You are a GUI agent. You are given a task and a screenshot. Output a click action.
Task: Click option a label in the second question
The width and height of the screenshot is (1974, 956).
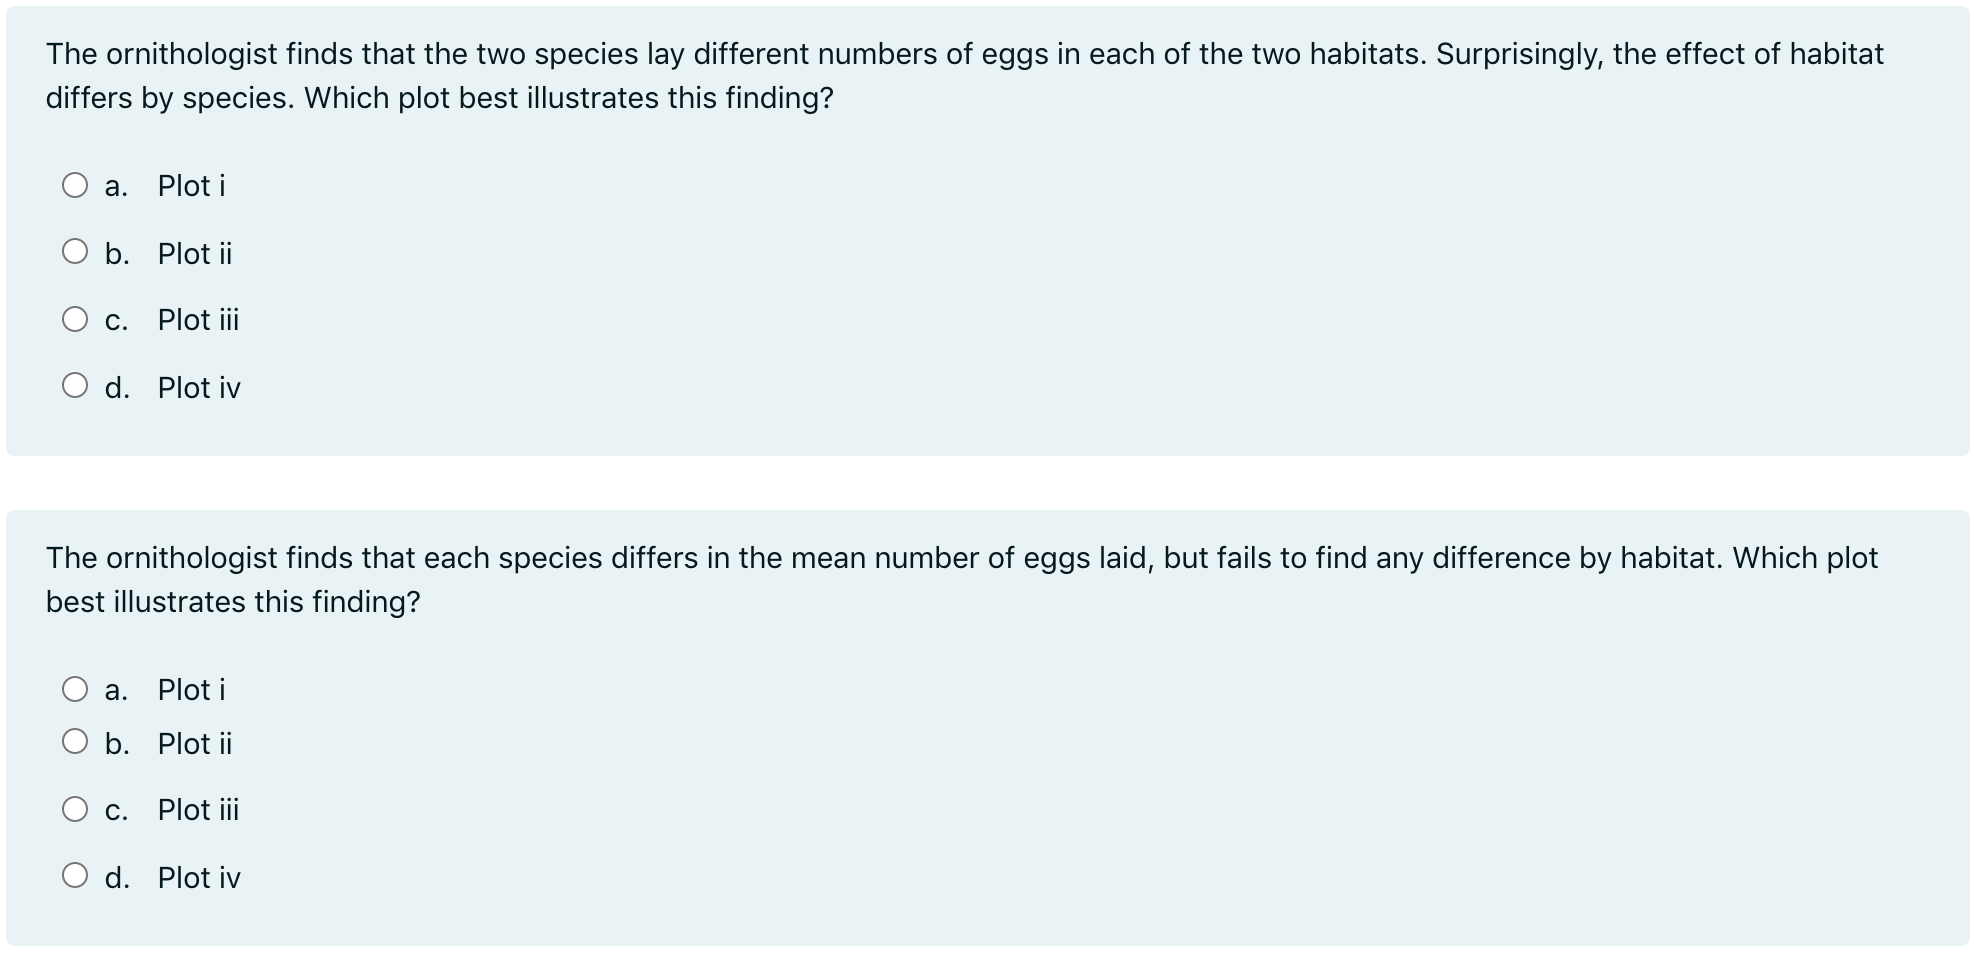(x=117, y=689)
